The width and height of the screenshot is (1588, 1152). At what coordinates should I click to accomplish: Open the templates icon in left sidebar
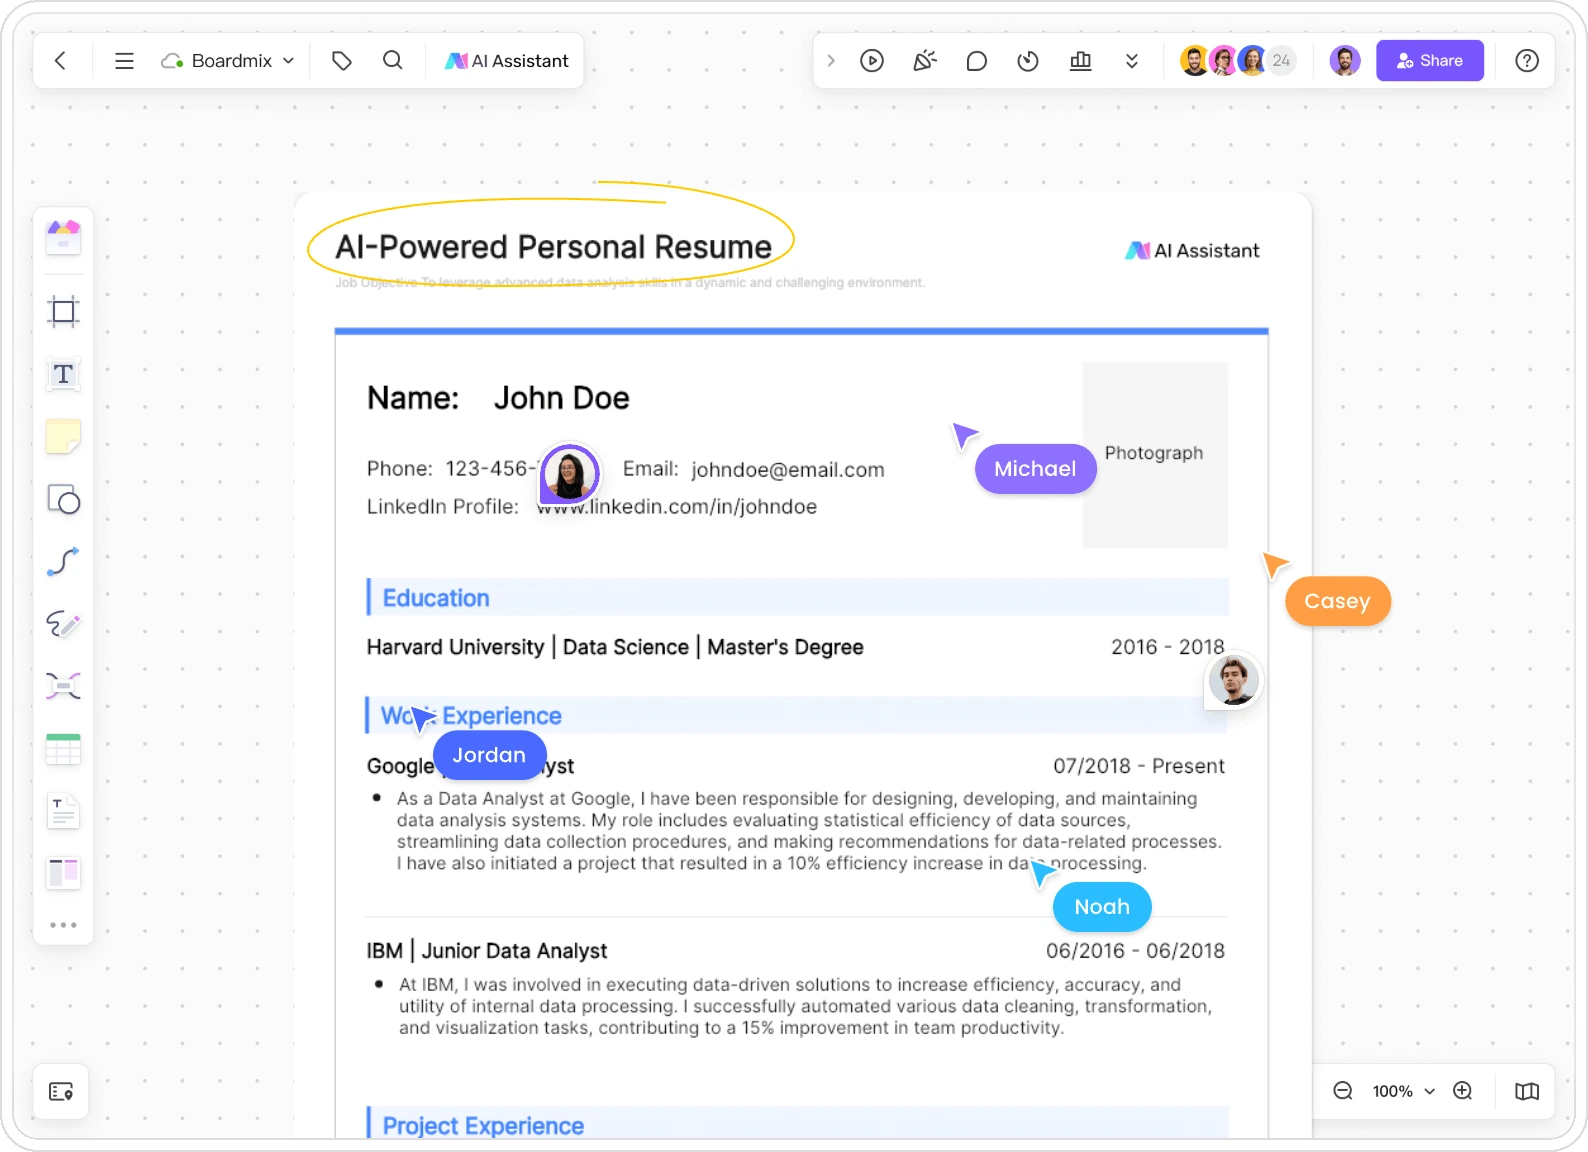(63, 237)
